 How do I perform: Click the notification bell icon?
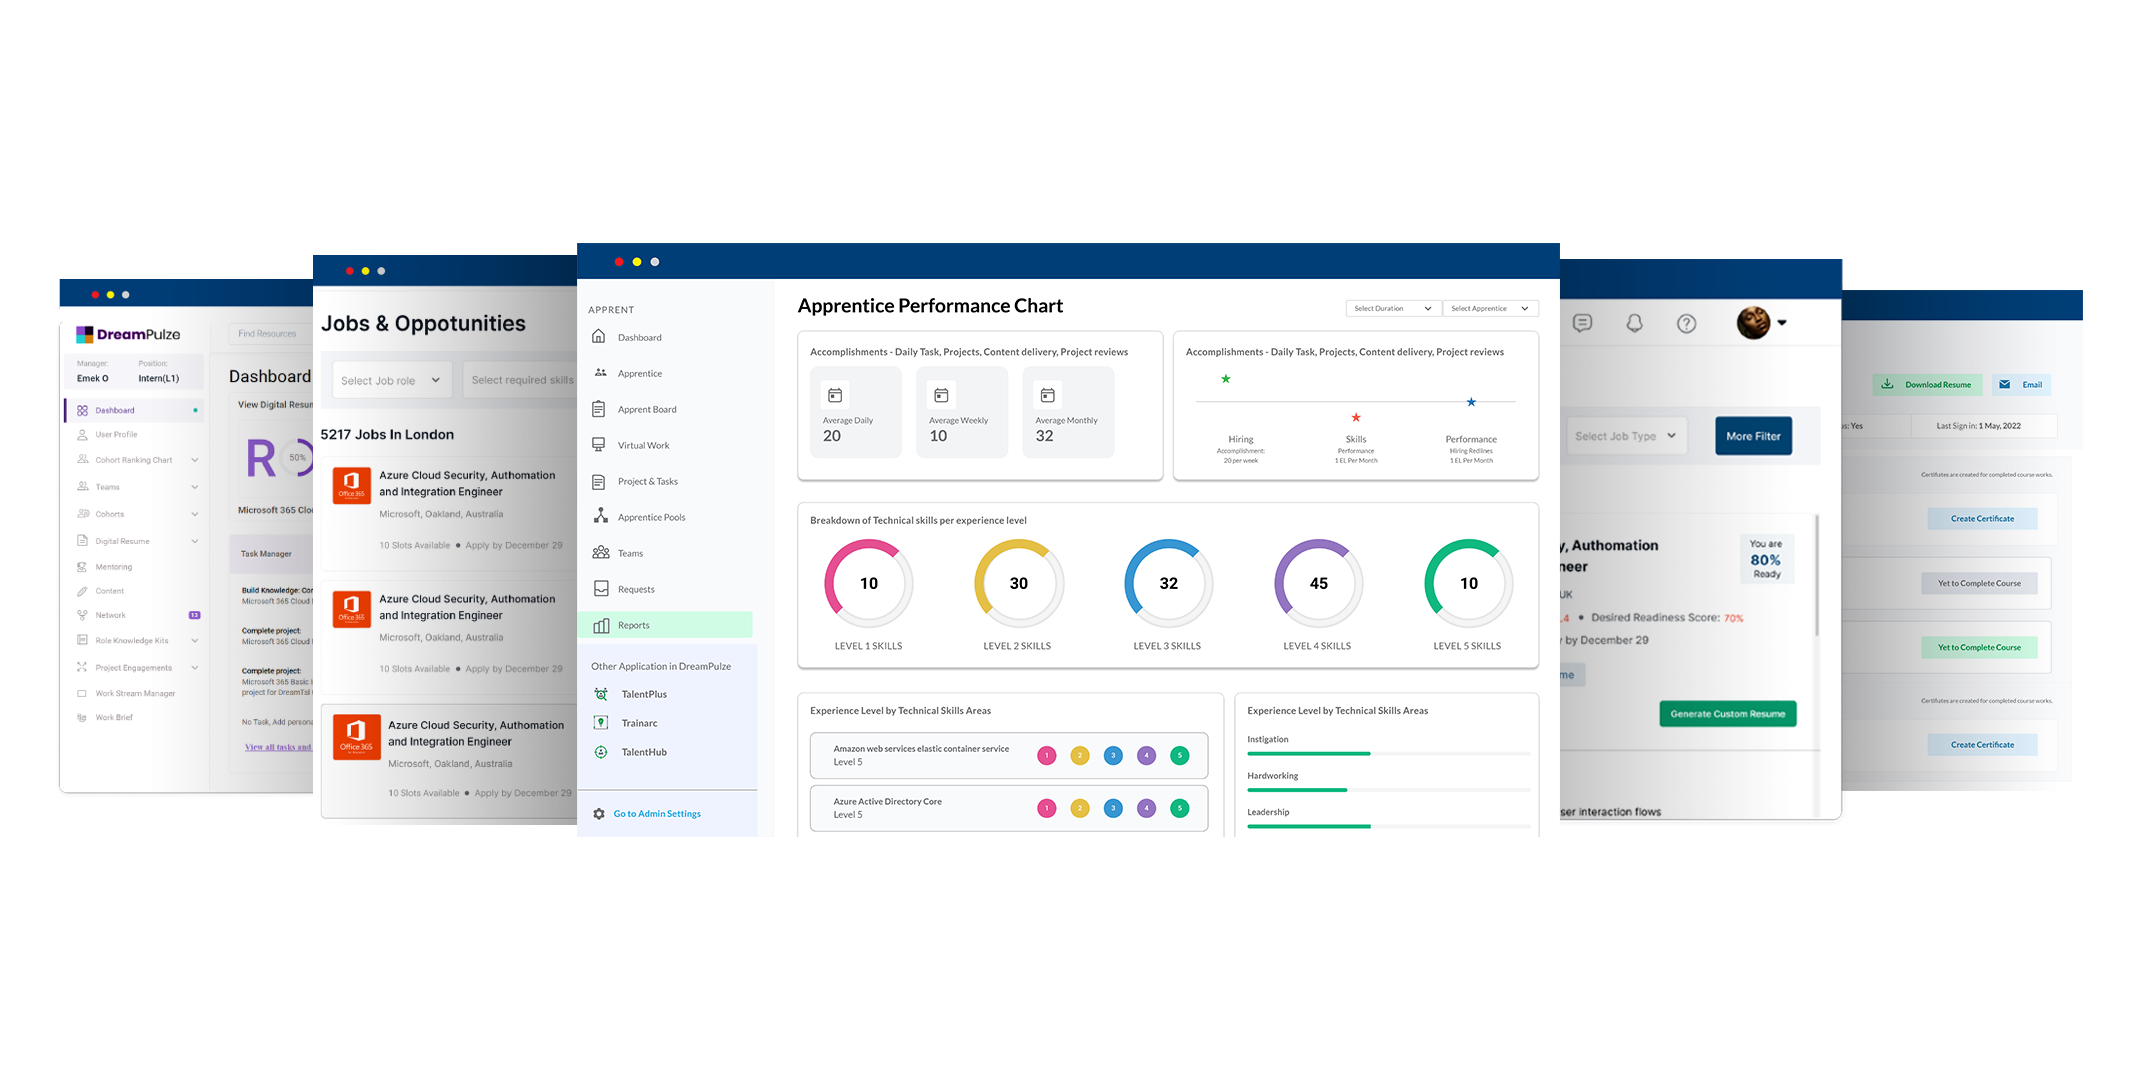click(1634, 323)
